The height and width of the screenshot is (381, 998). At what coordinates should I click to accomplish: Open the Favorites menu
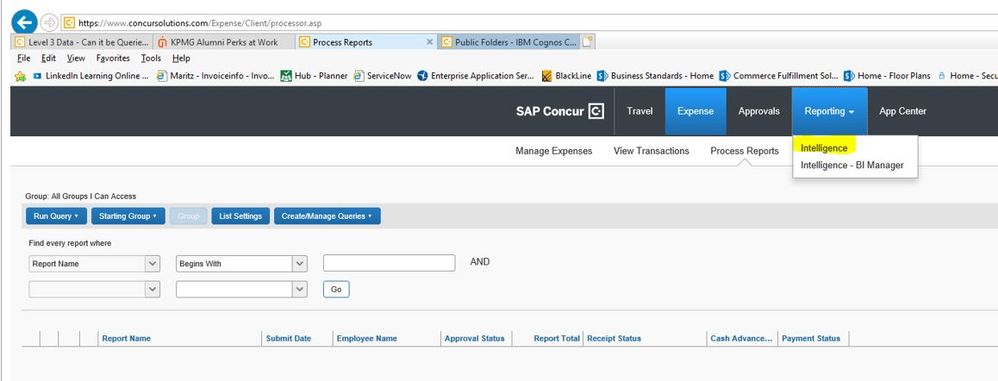[113, 58]
